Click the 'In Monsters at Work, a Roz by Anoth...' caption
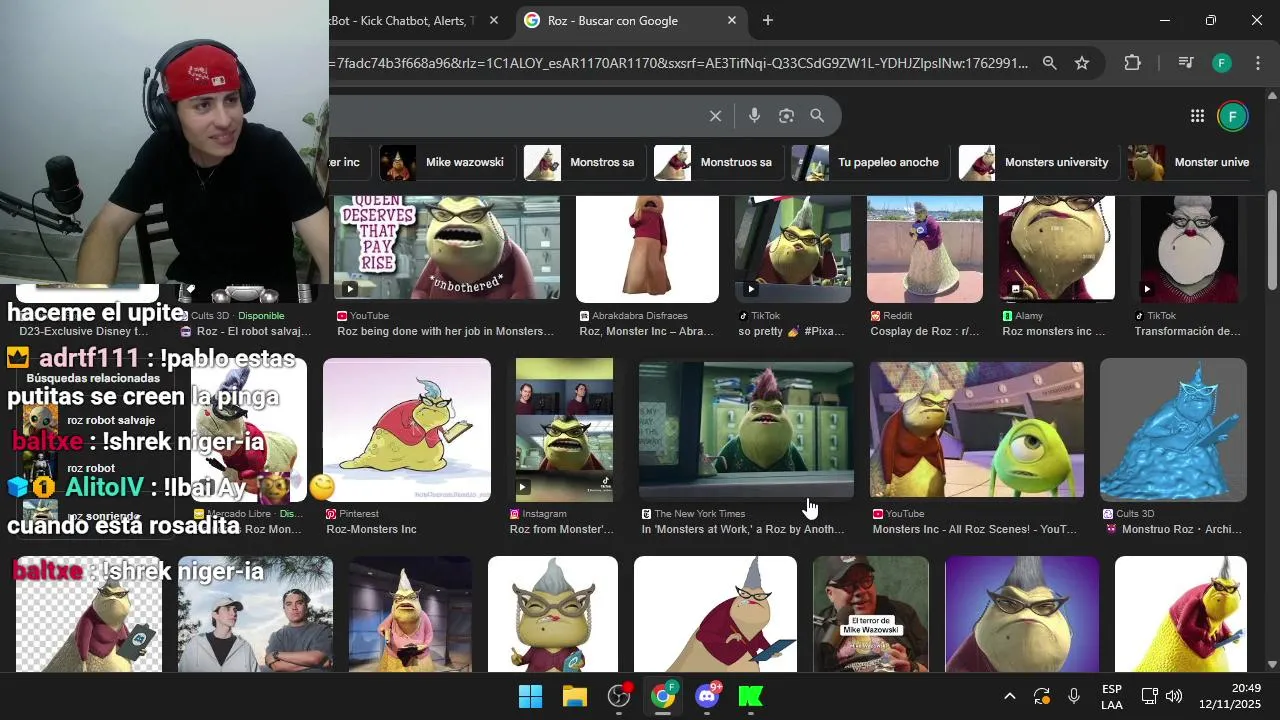The height and width of the screenshot is (720, 1280). click(743, 529)
